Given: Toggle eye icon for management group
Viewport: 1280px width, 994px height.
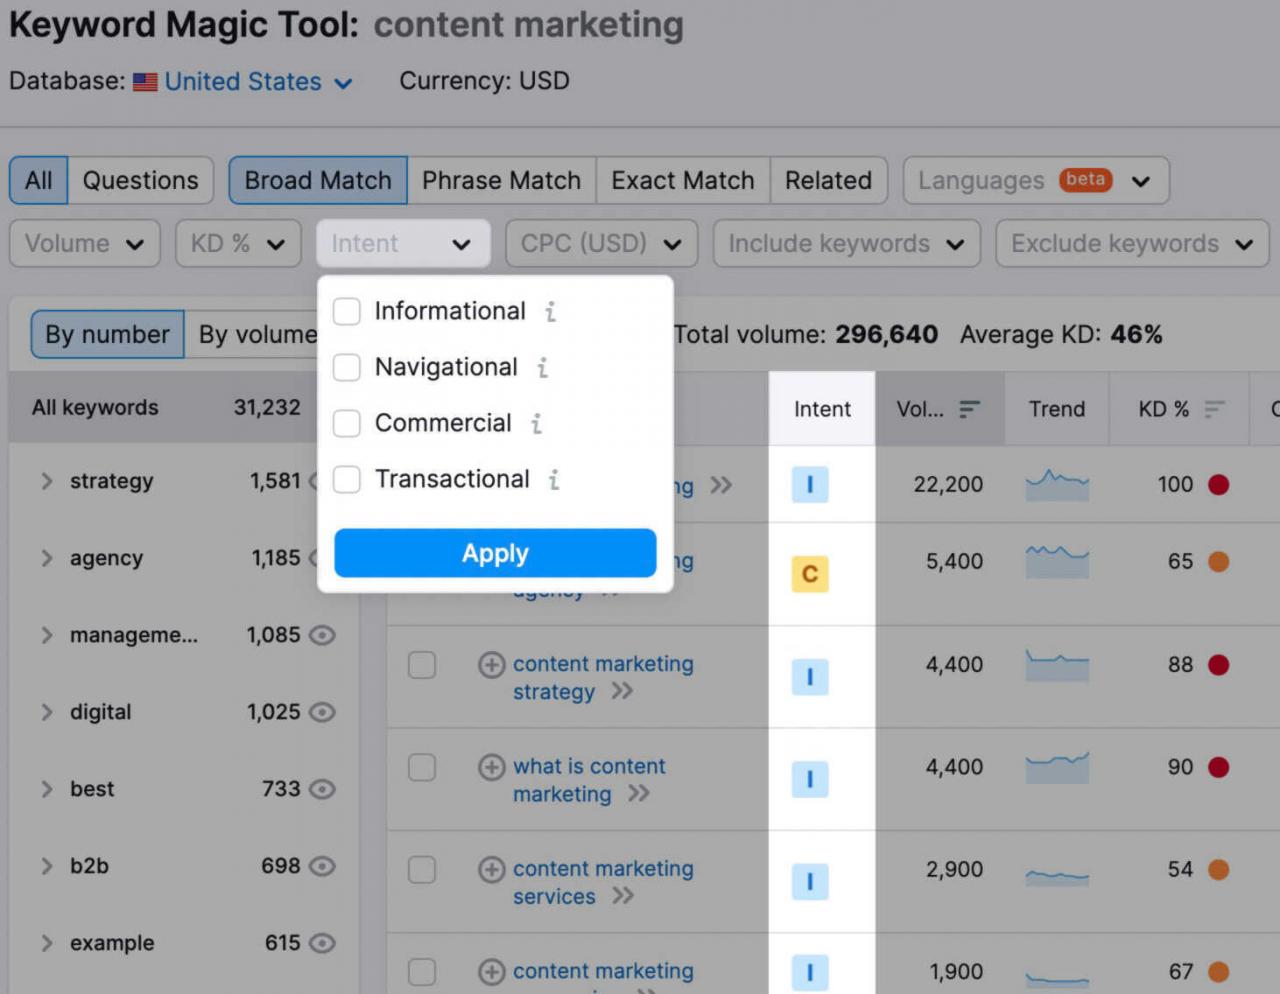Looking at the screenshot, I should (x=322, y=635).
